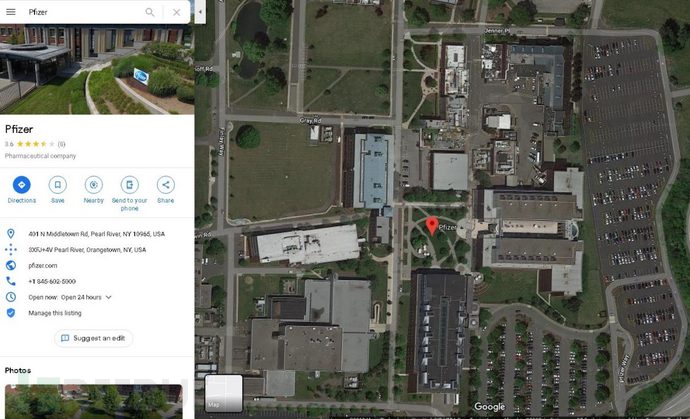Click the phone number +1 845-602-5000
Viewport: 690px width, 419px height.
52,281
